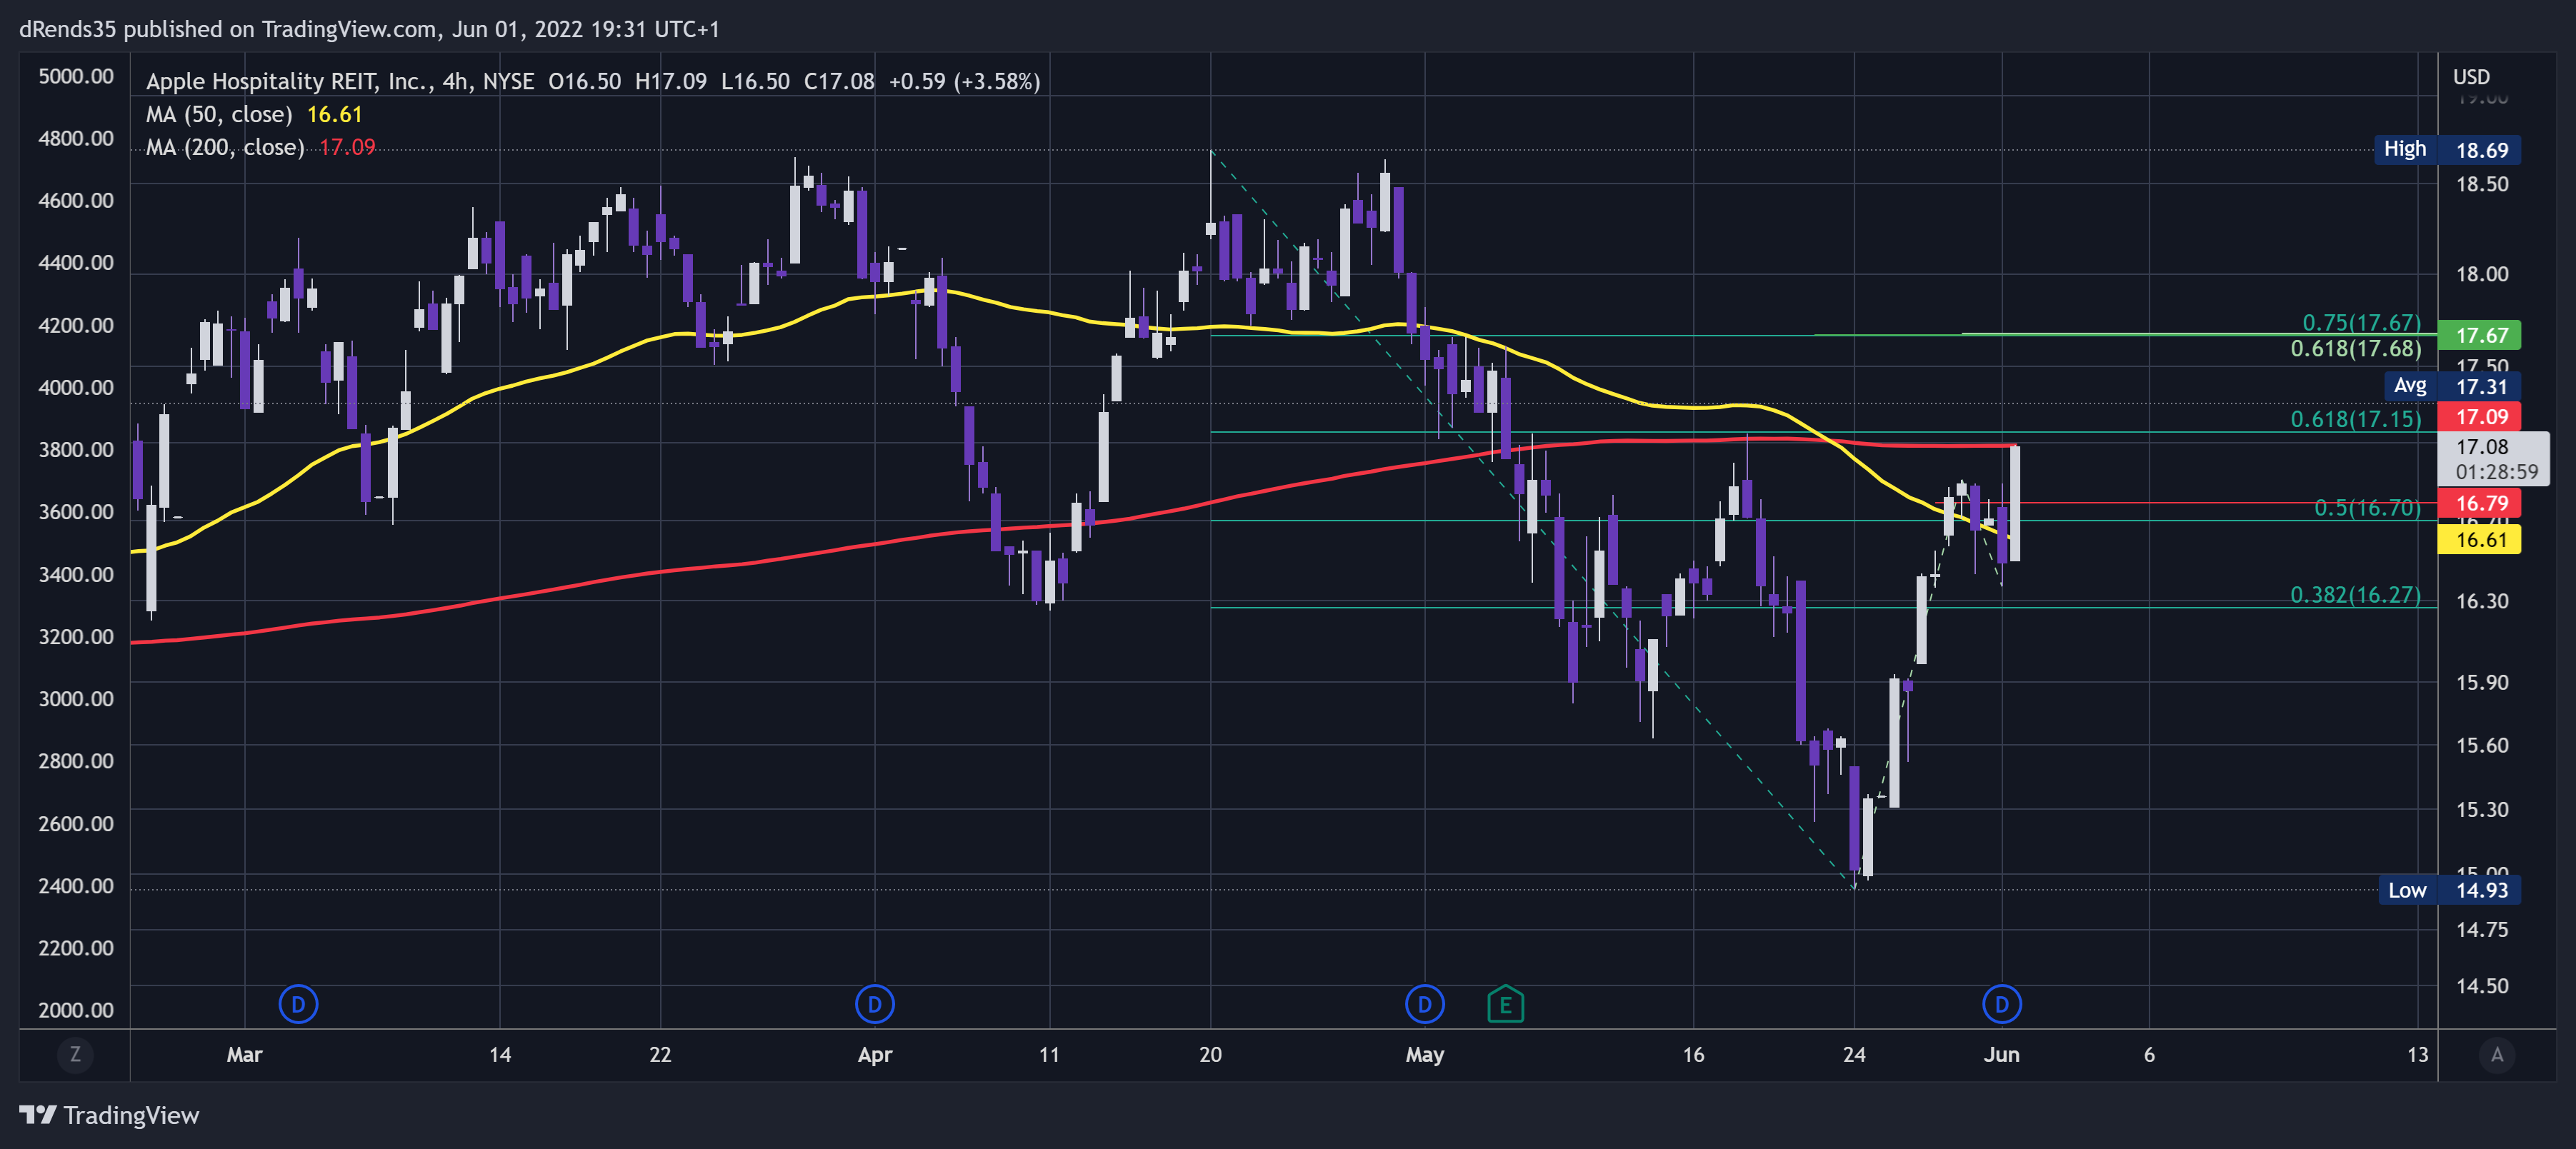Click the TradingView logo
This screenshot has height=1149, width=2576.
(x=109, y=1115)
